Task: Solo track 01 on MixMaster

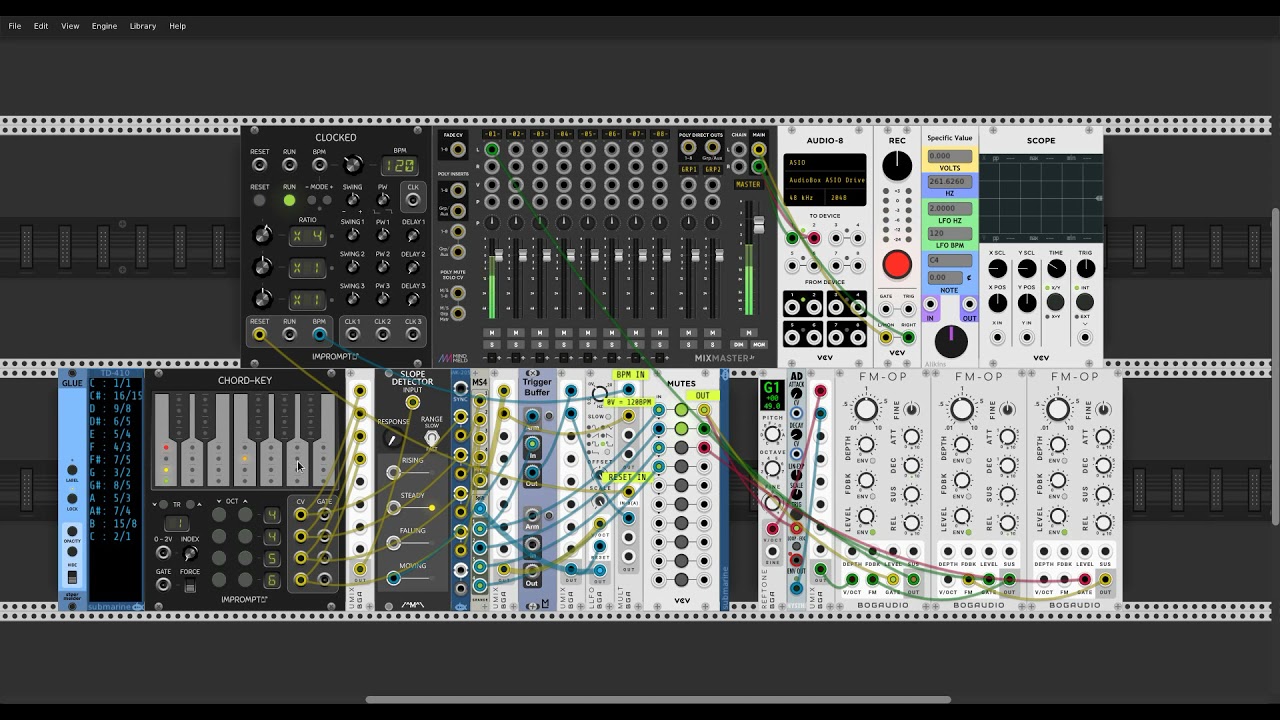Action: tap(491, 345)
